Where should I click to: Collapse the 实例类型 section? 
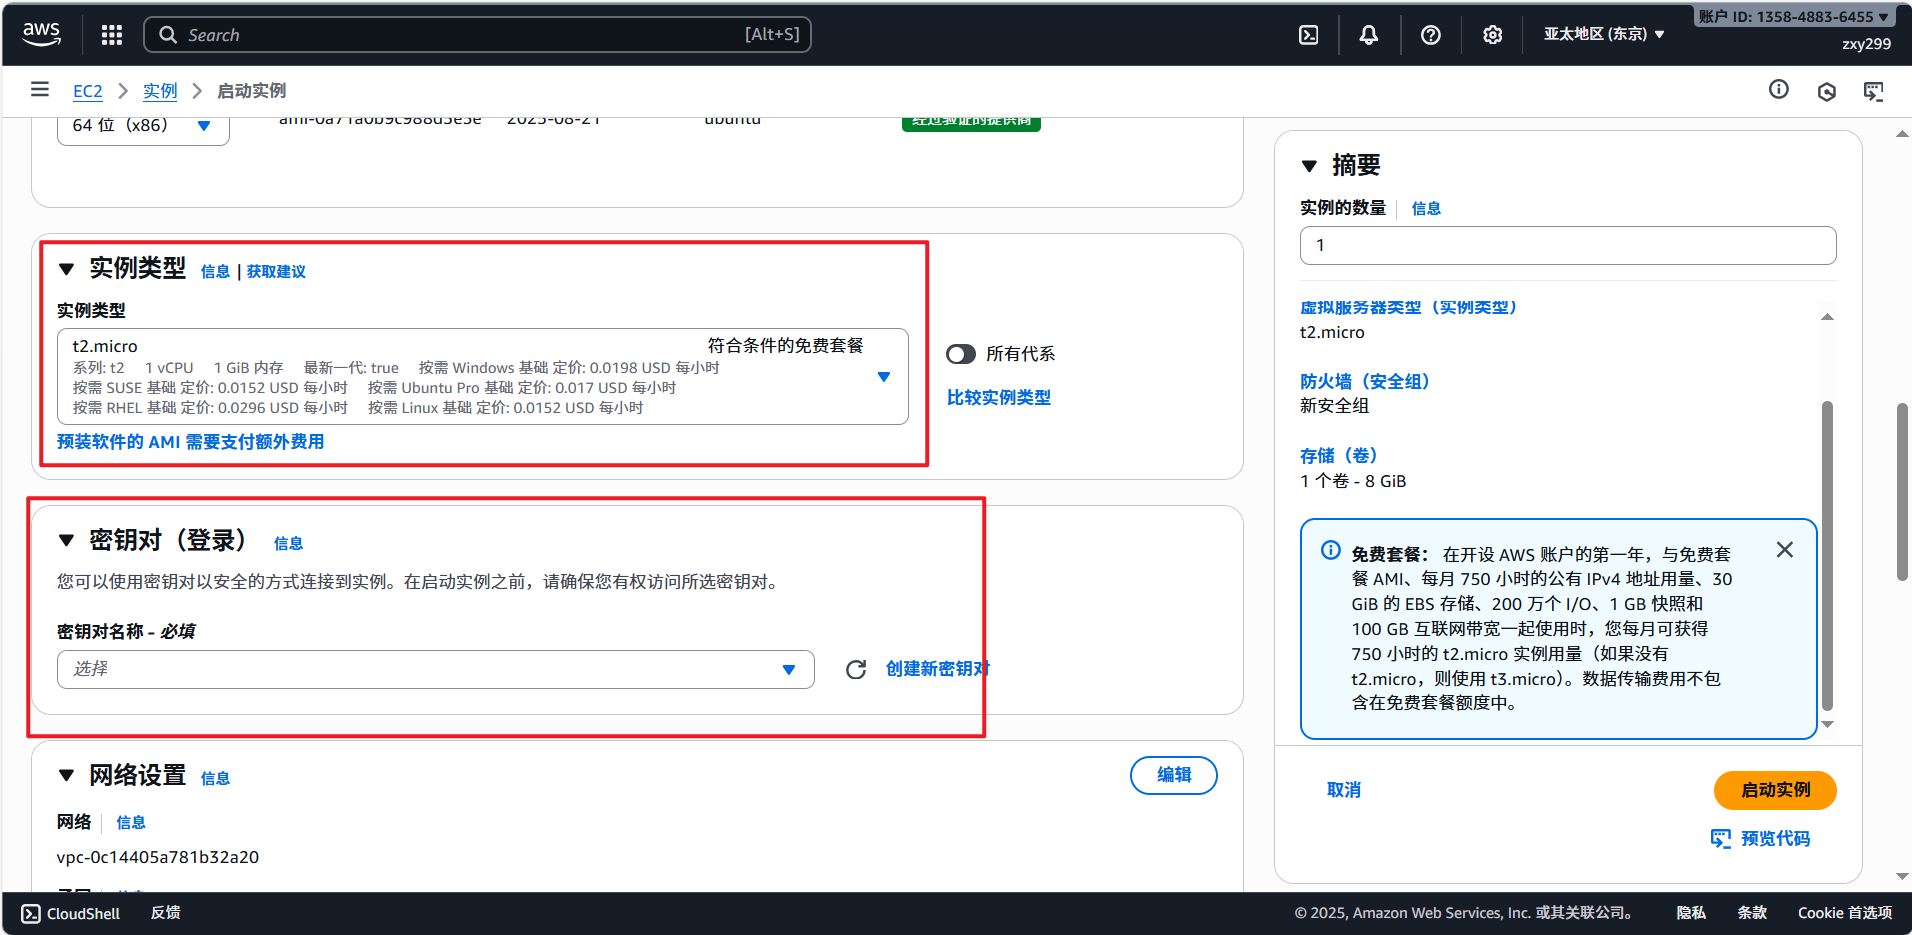(67, 269)
